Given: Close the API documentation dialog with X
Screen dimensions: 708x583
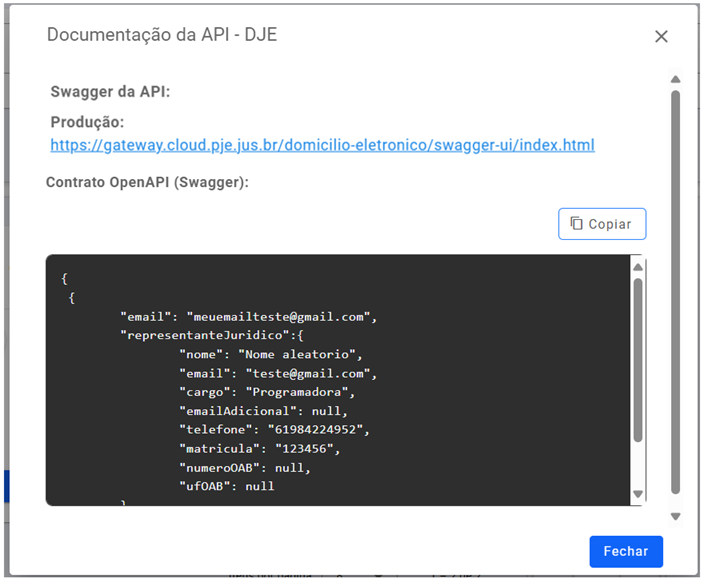Looking at the screenshot, I should 661,37.
